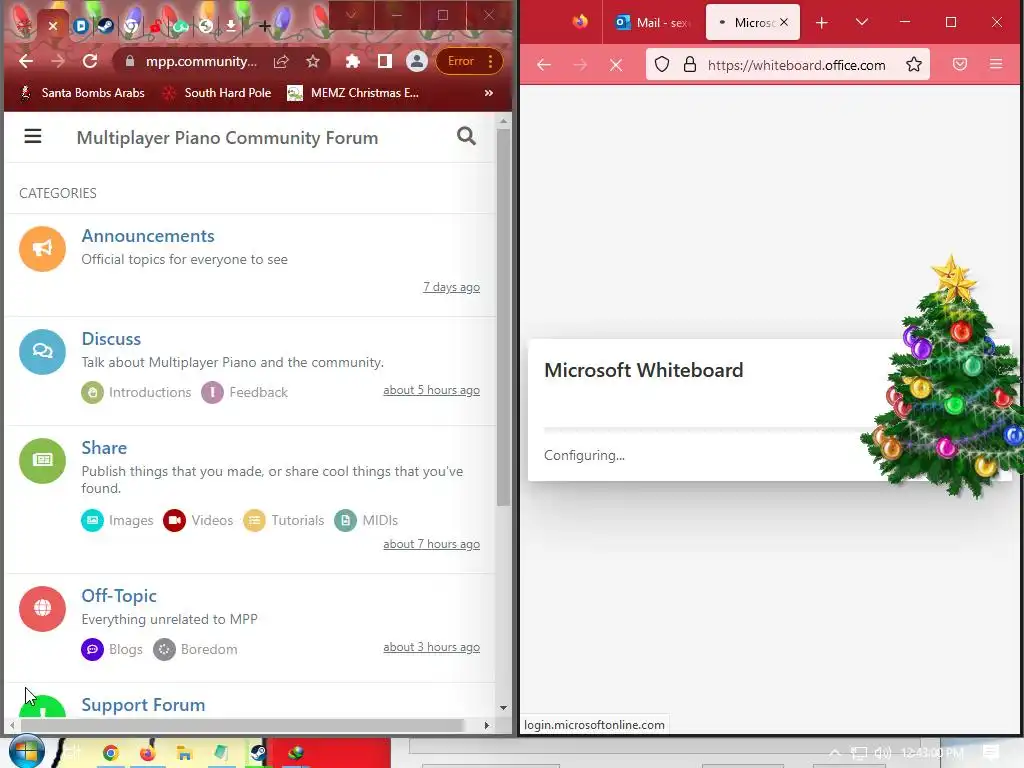Image resolution: width=1024 pixels, height=768 pixels.
Task: Open the hamburger menu on the forum
Action: pyautogui.click(x=33, y=136)
